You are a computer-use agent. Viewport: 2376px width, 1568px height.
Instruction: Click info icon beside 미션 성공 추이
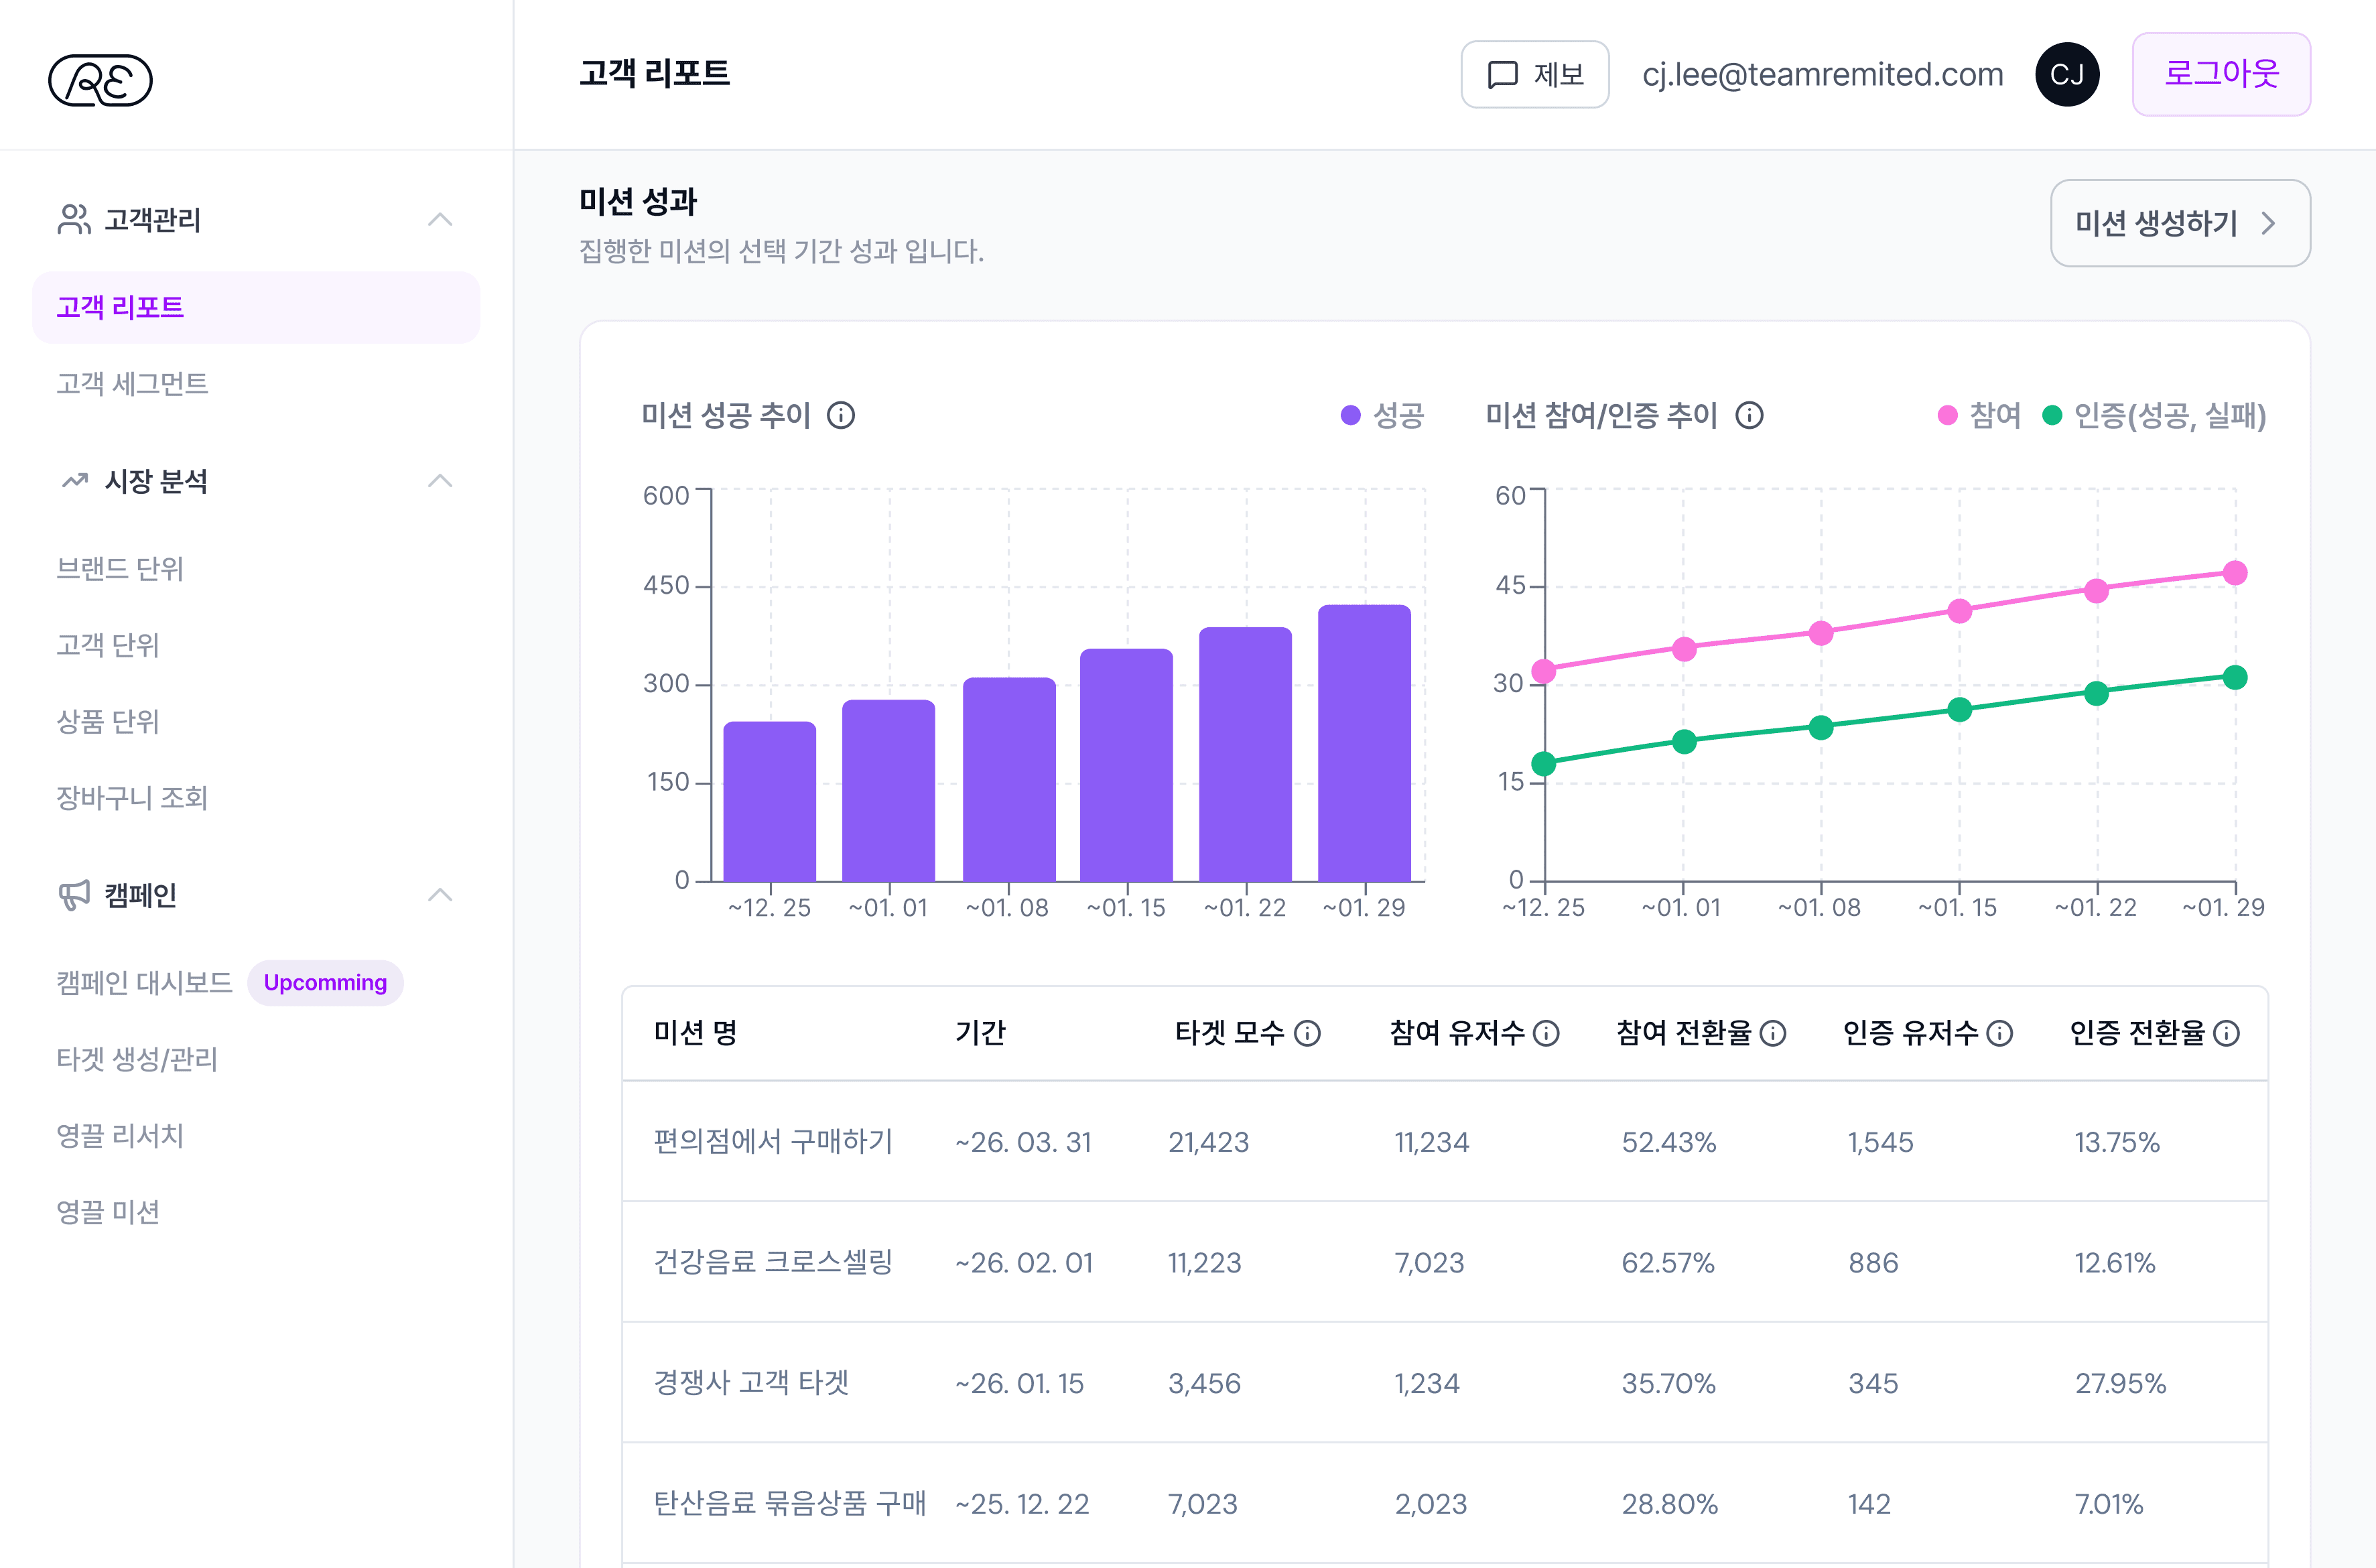tap(841, 415)
